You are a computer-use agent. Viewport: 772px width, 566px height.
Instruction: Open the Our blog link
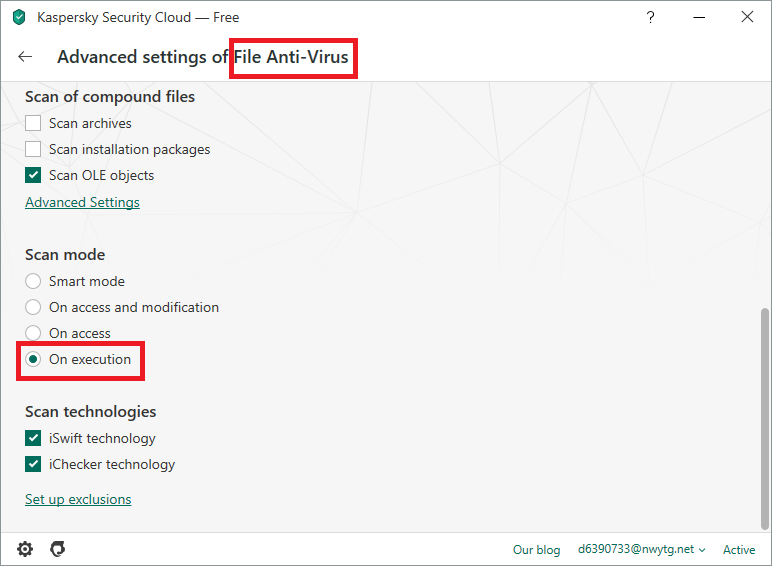coord(536,550)
